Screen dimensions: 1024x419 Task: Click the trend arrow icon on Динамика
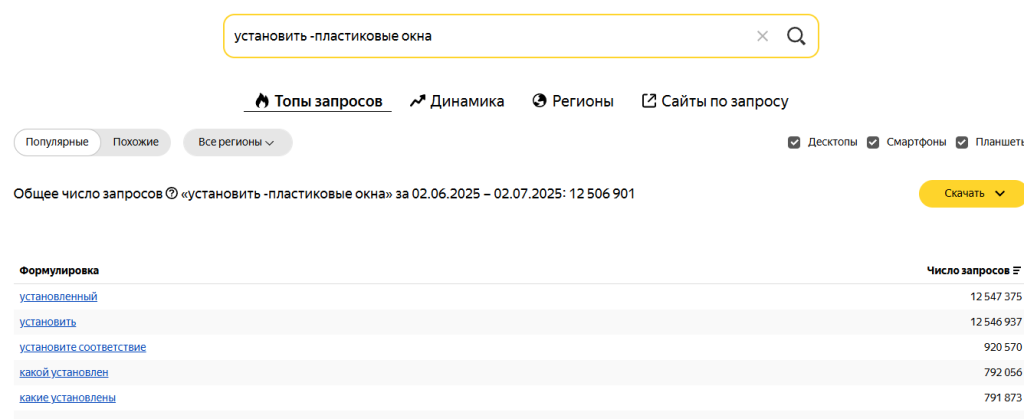click(x=418, y=101)
